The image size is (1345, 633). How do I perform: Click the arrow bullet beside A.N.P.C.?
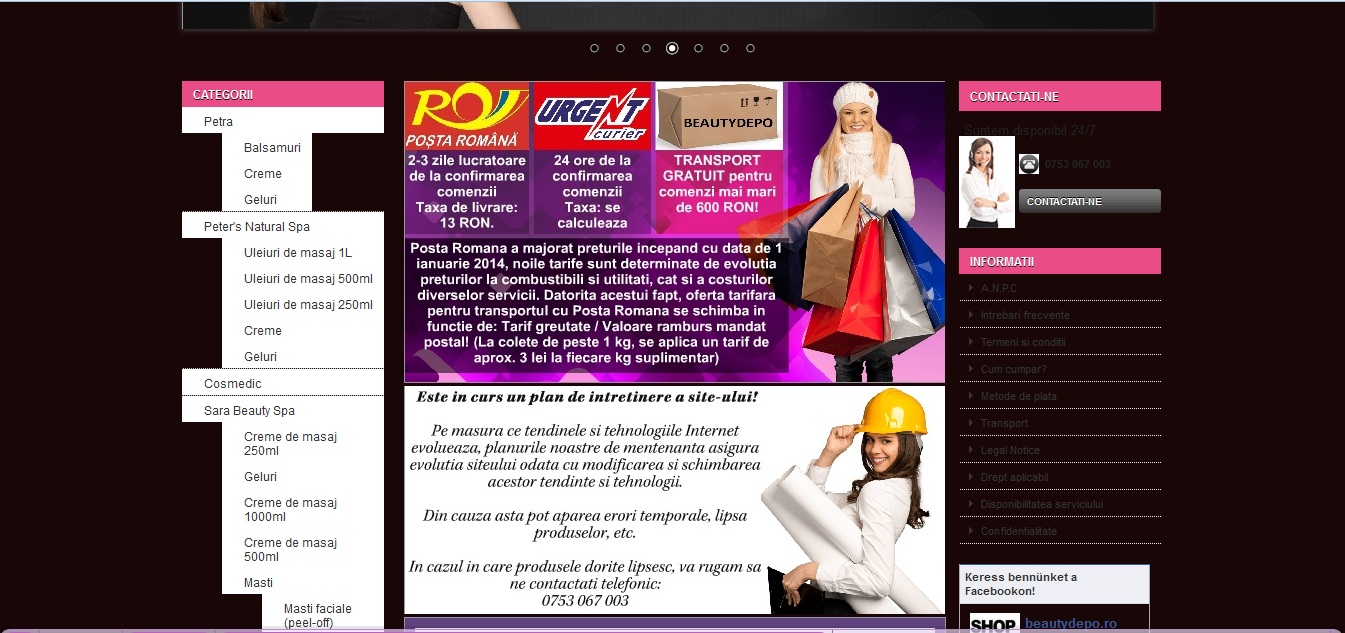click(x=970, y=288)
